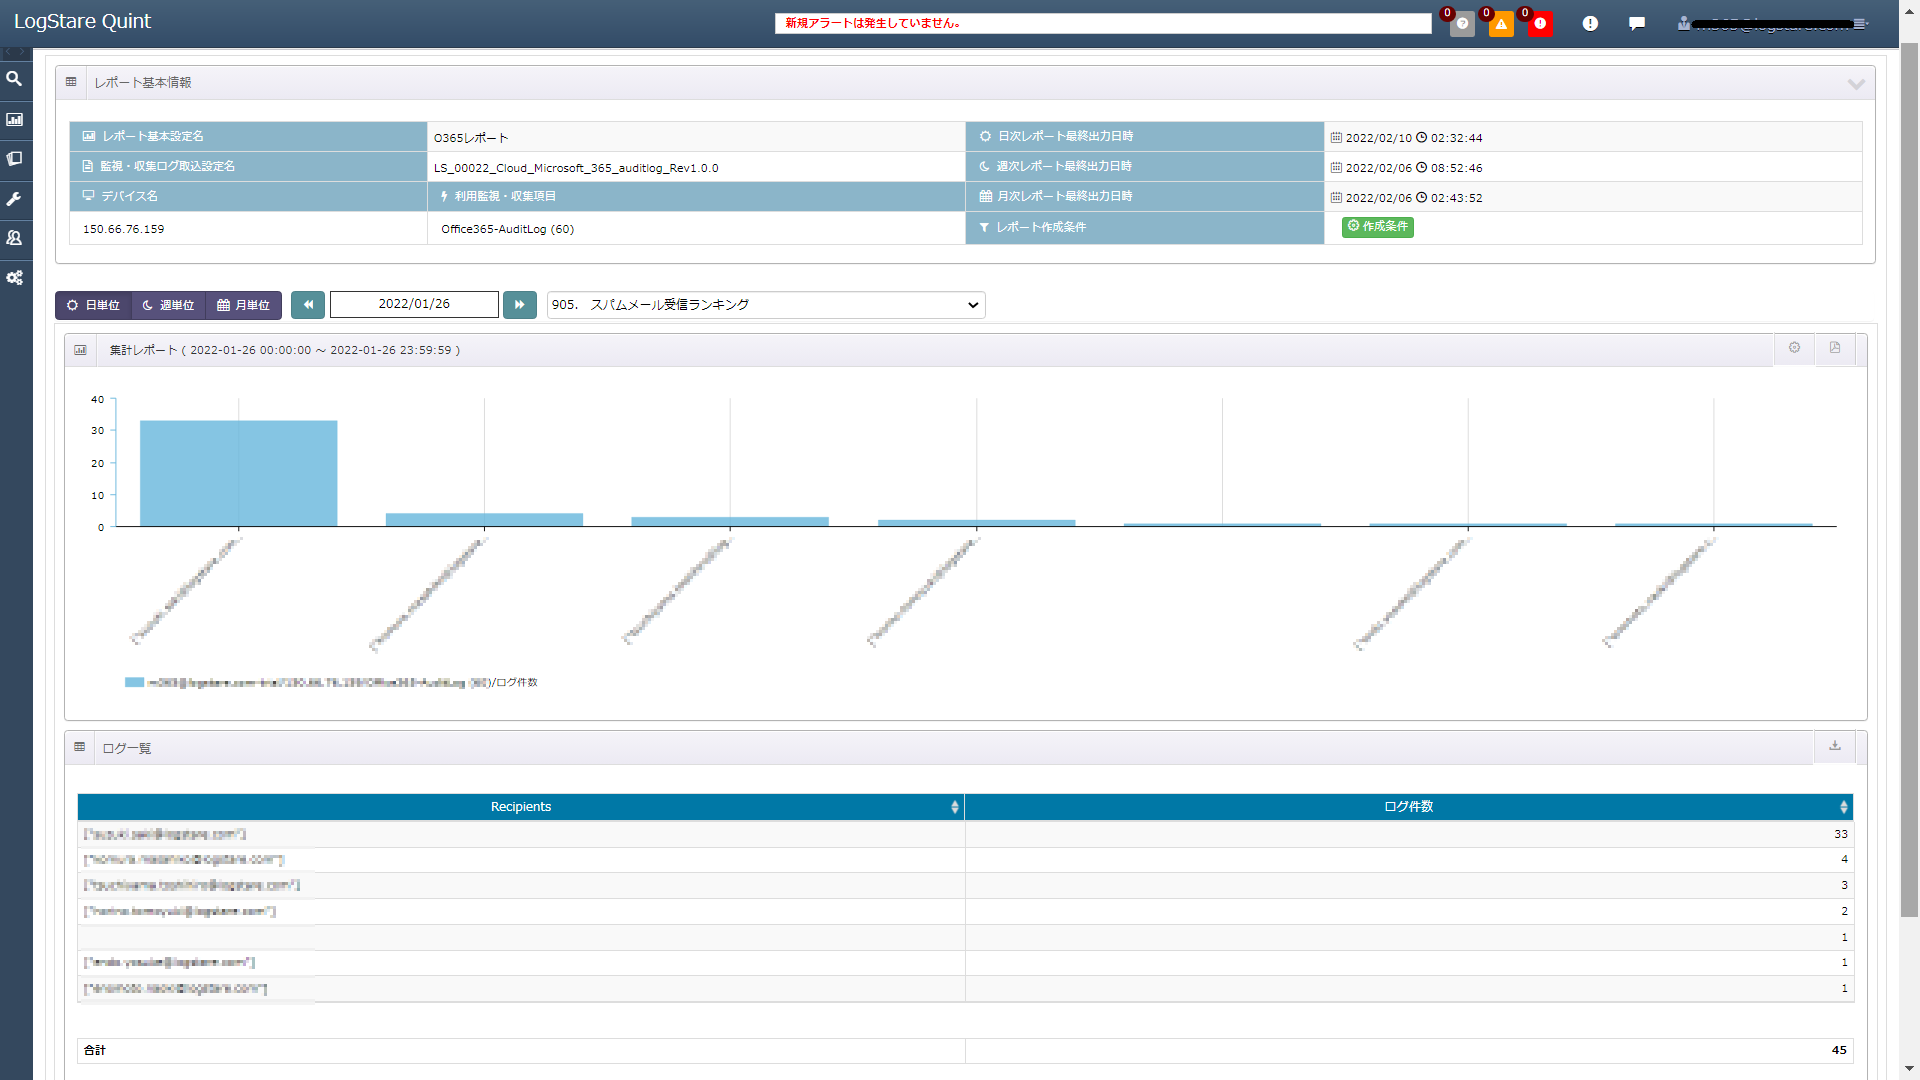Open the chat message icon in header
The width and height of the screenshot is (1920, 1080).
[1637, 23]
